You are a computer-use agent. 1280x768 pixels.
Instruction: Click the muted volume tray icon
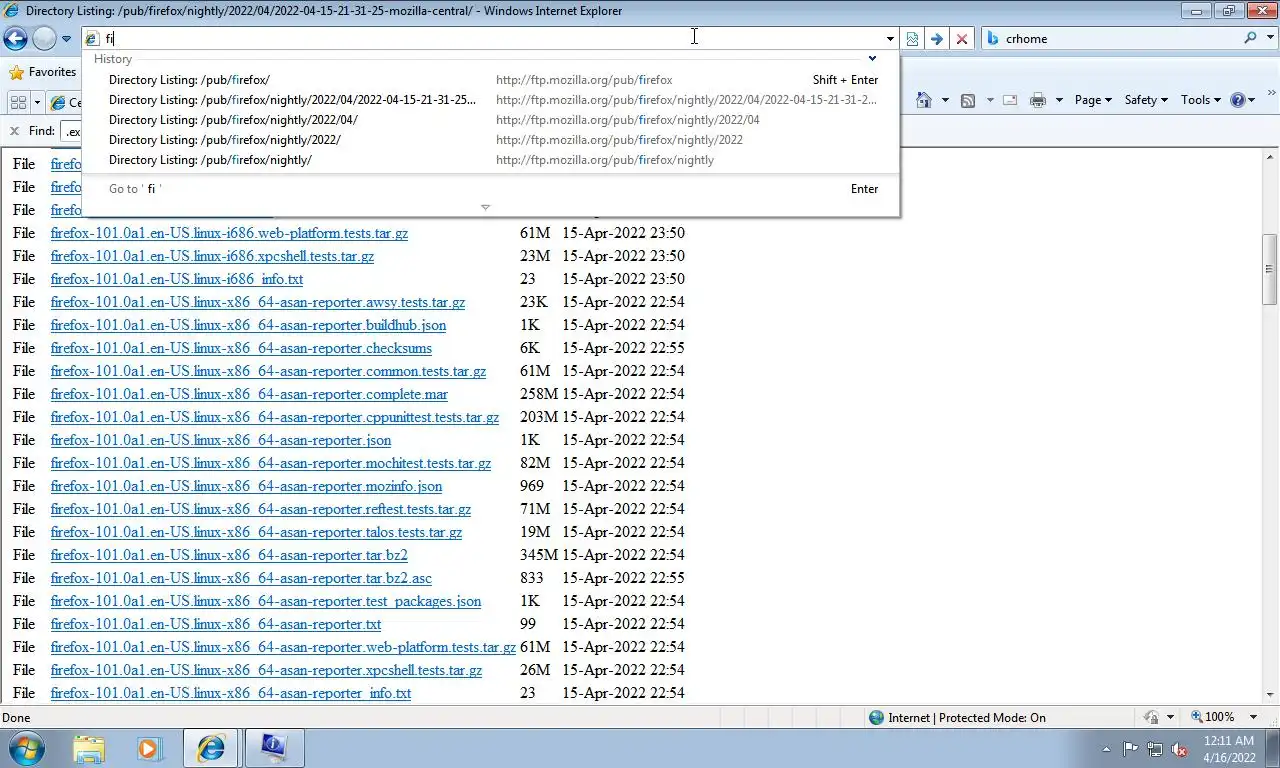point(1179,748)
